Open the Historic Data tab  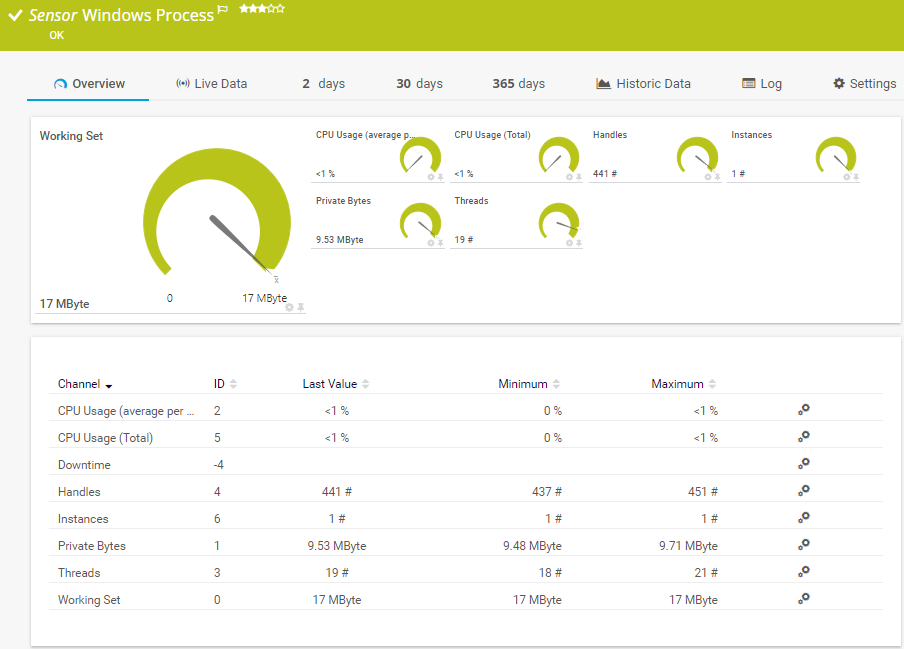643,84
